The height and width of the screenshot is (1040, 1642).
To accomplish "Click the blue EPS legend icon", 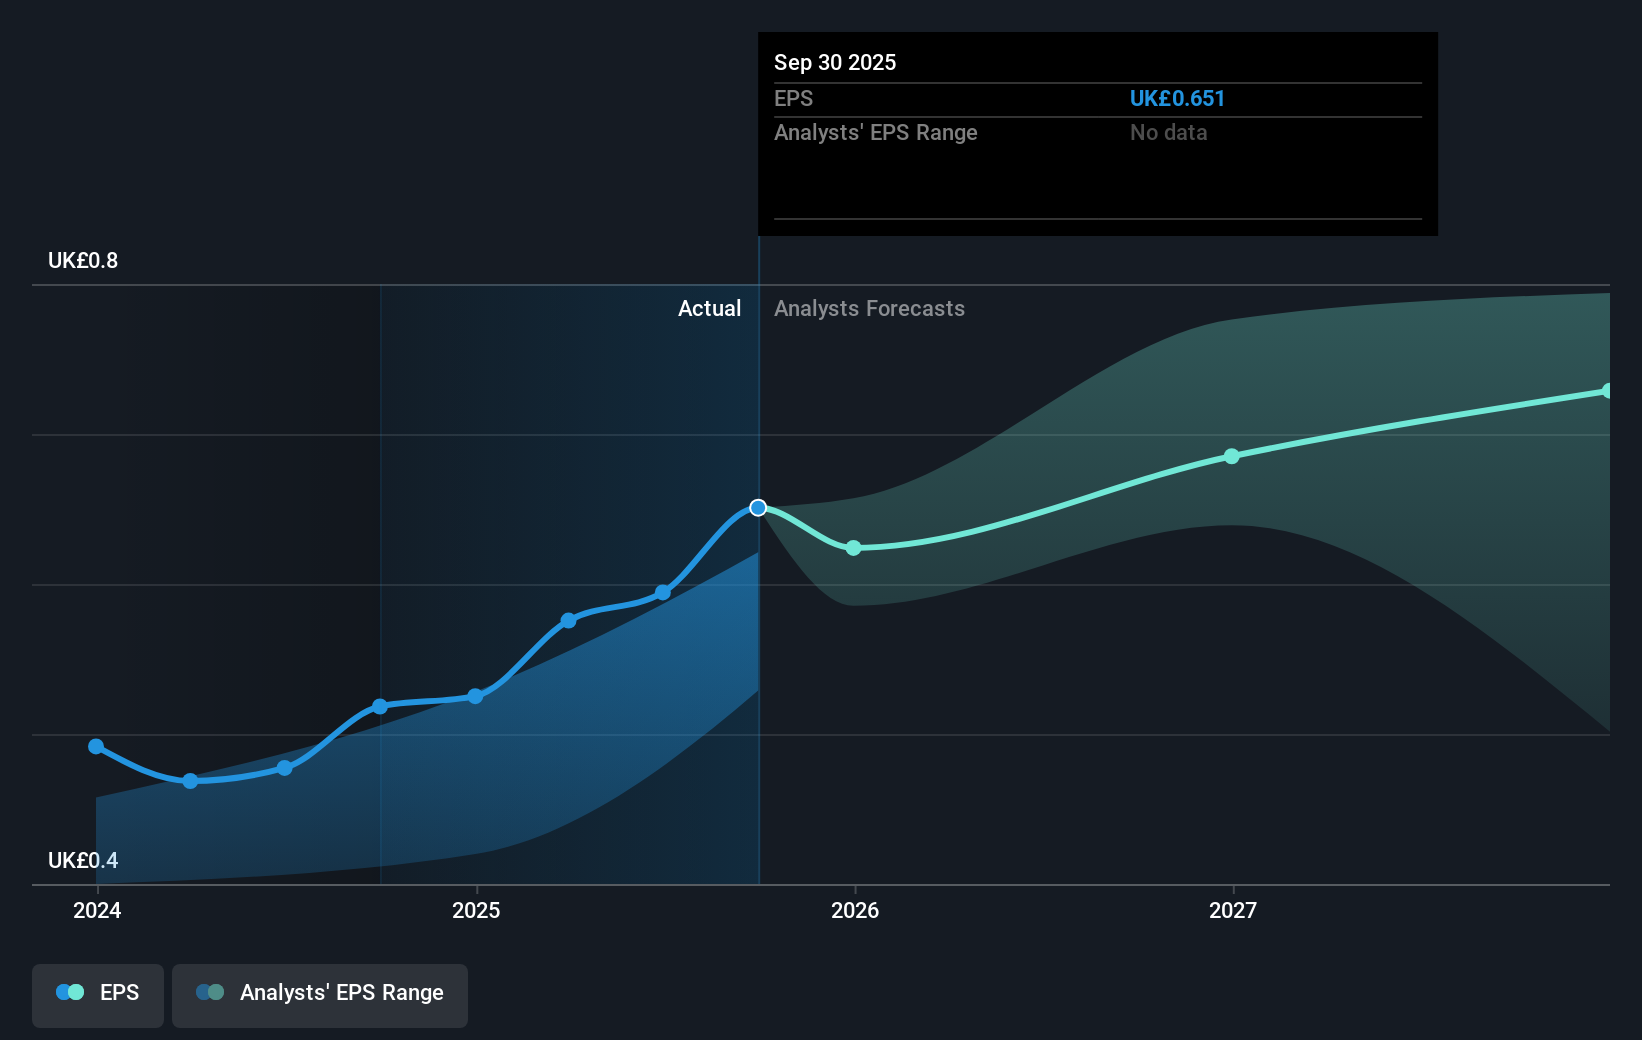I will click(x=69, y=992).
